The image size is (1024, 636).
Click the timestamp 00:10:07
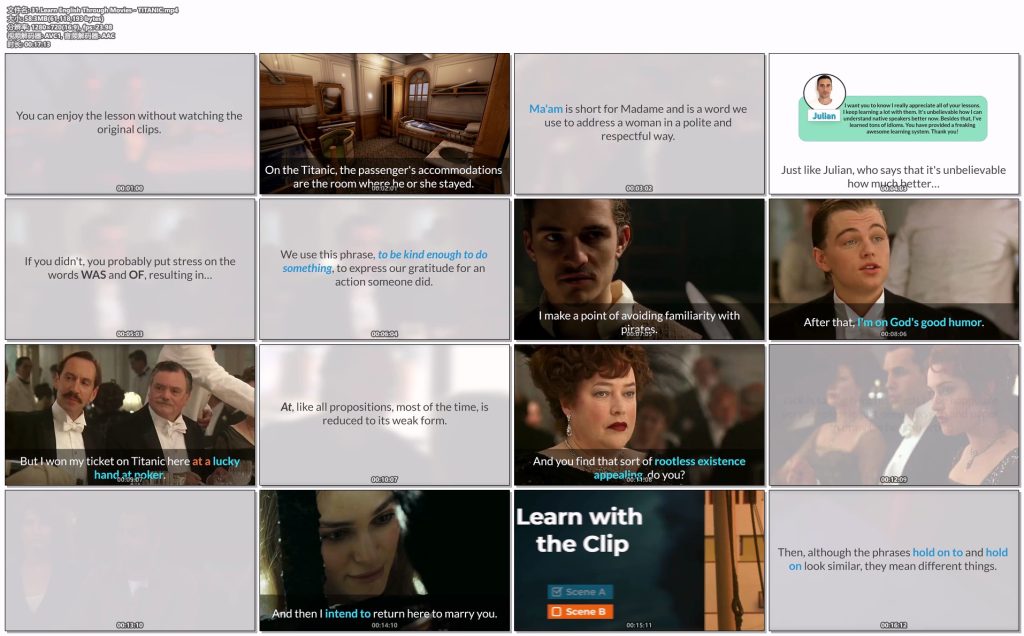pos(385,479)
